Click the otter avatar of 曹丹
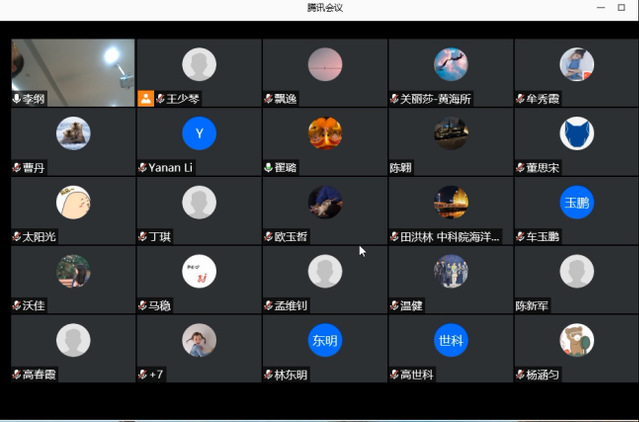The height and width of the screenshot is (422, 639). (73, 133)
